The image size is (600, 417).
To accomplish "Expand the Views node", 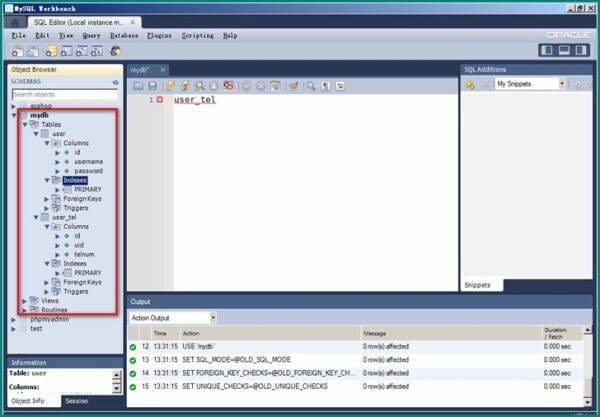I will (25, 301).
